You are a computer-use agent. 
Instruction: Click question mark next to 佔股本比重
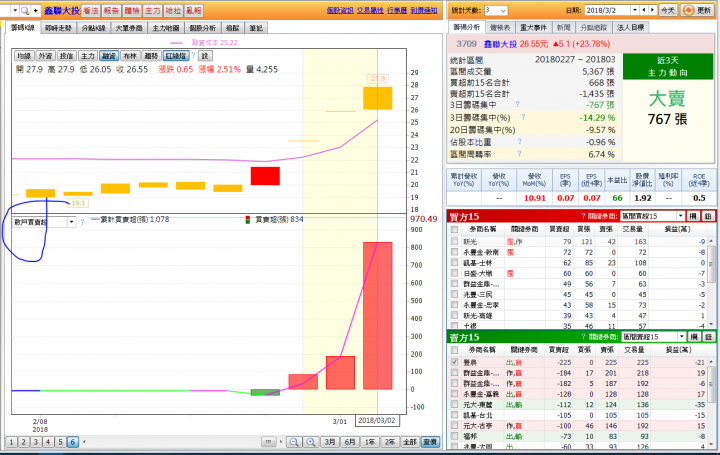point(519,141)
